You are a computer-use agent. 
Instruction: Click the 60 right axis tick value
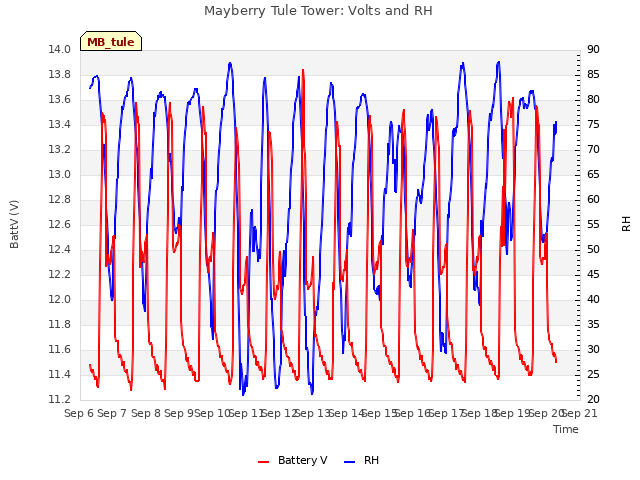point(593,200)
